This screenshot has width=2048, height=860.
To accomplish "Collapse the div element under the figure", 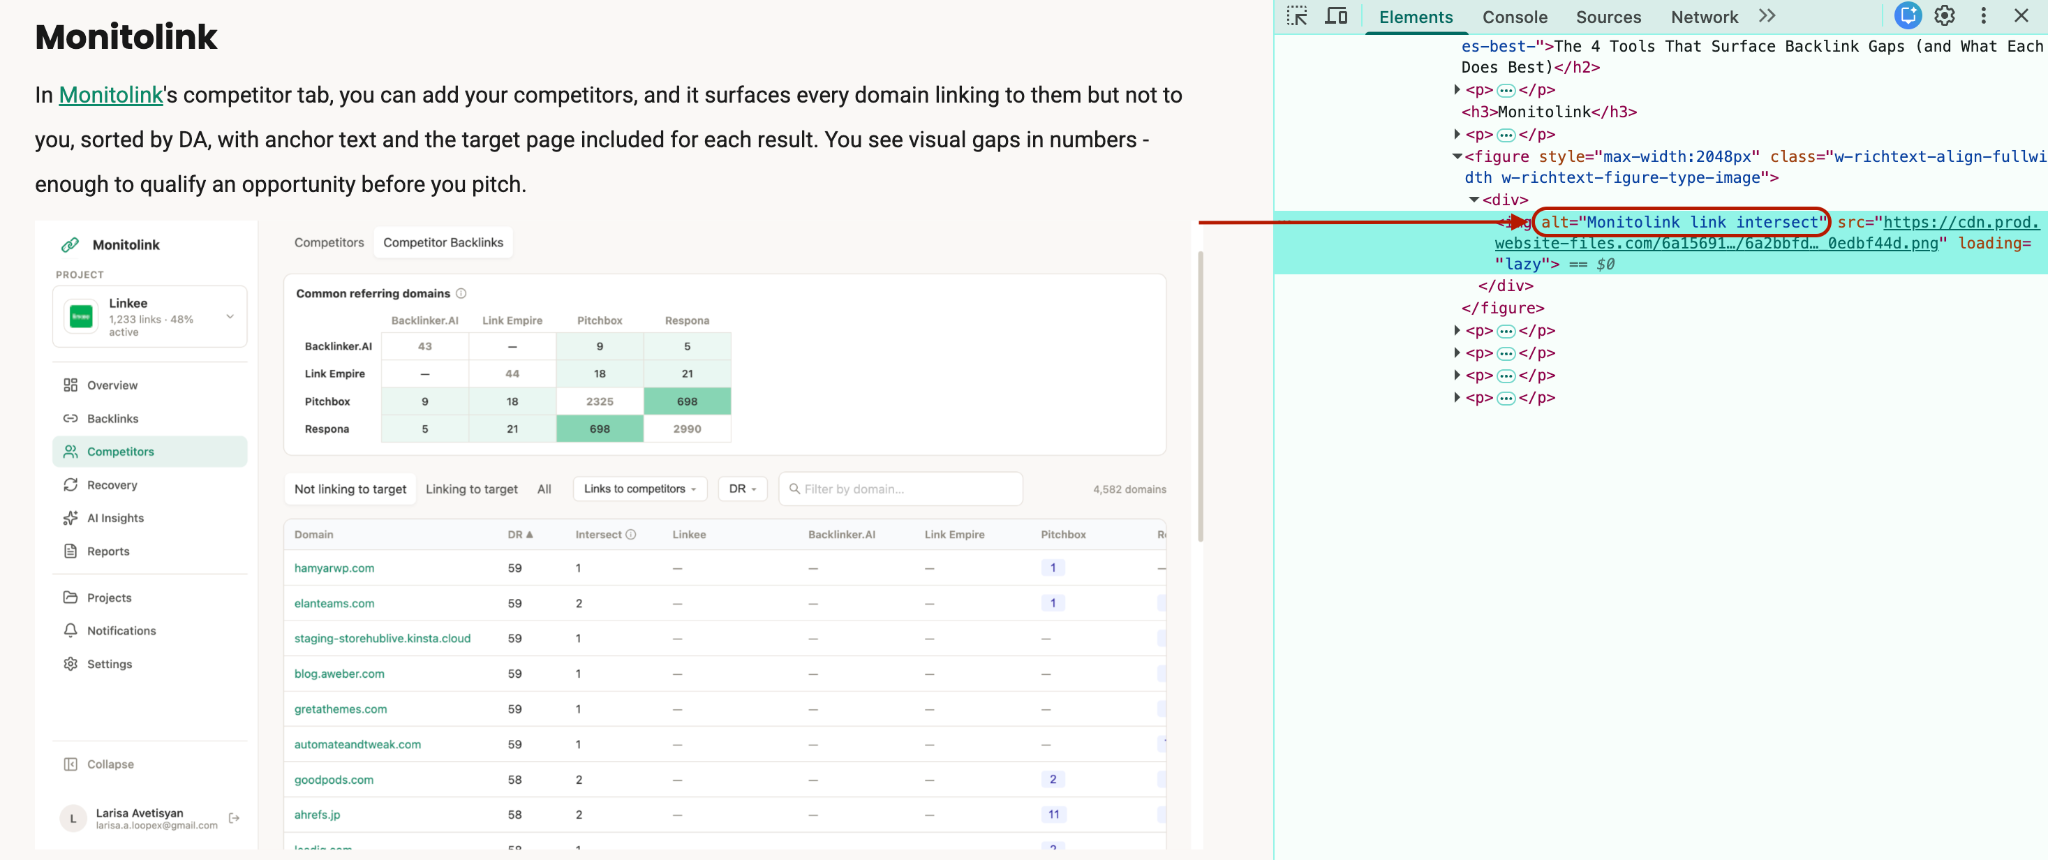I will tap(1474, 200).
